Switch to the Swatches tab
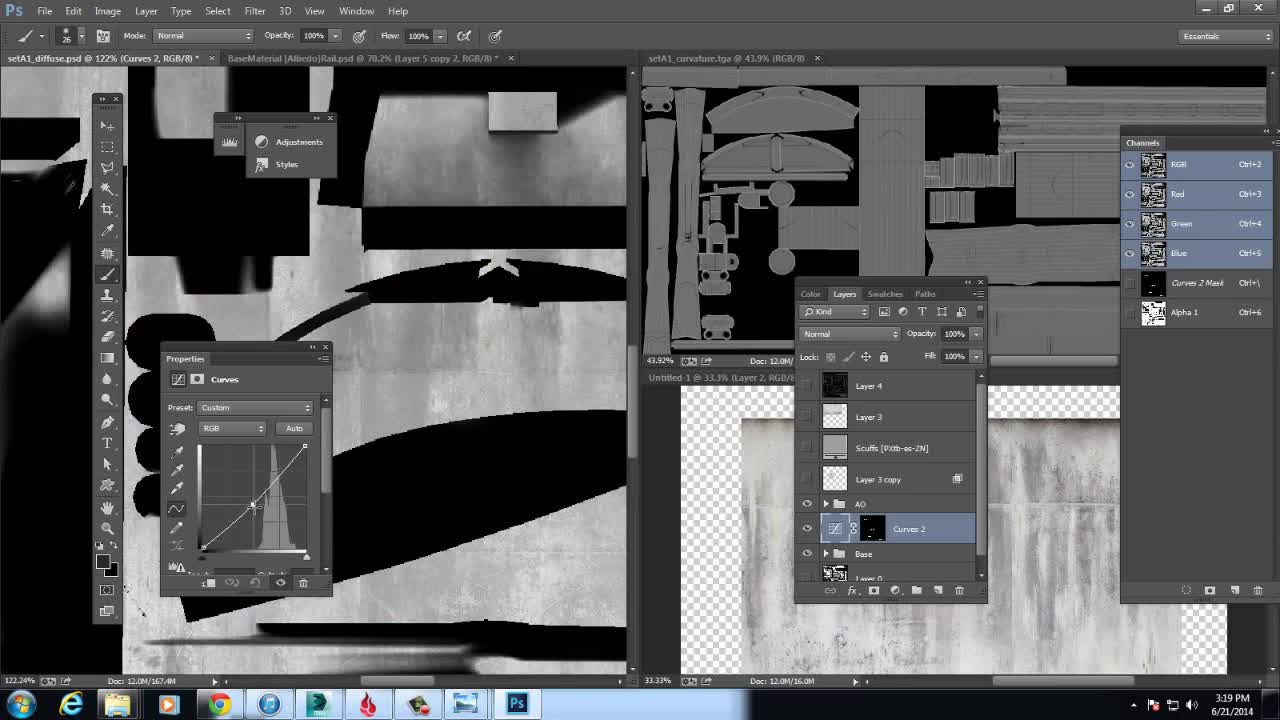This screenshot has height=720, width=1280. [x=885, y=294]
